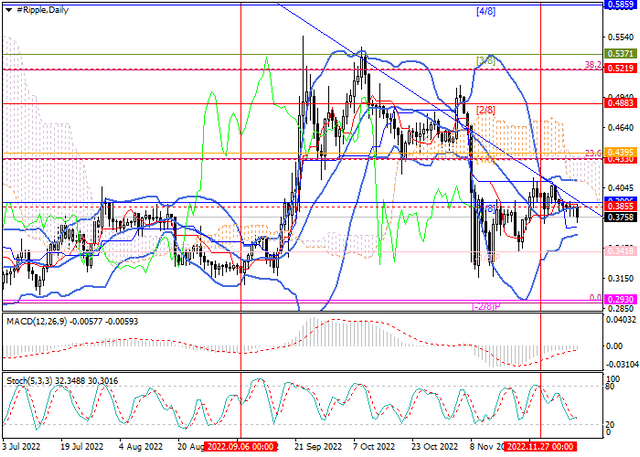Select the black 0.3758 current price label
Screen dimensions: 640x457
[x=620, y=217]
